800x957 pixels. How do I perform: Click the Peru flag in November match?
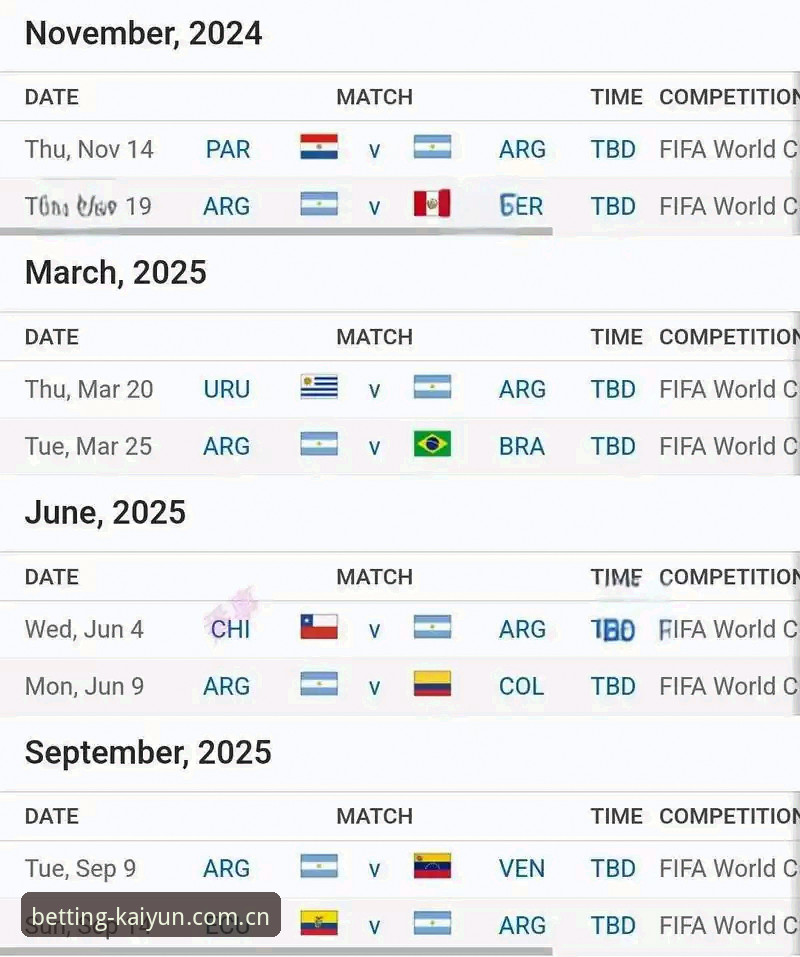[x=432, y=204]
